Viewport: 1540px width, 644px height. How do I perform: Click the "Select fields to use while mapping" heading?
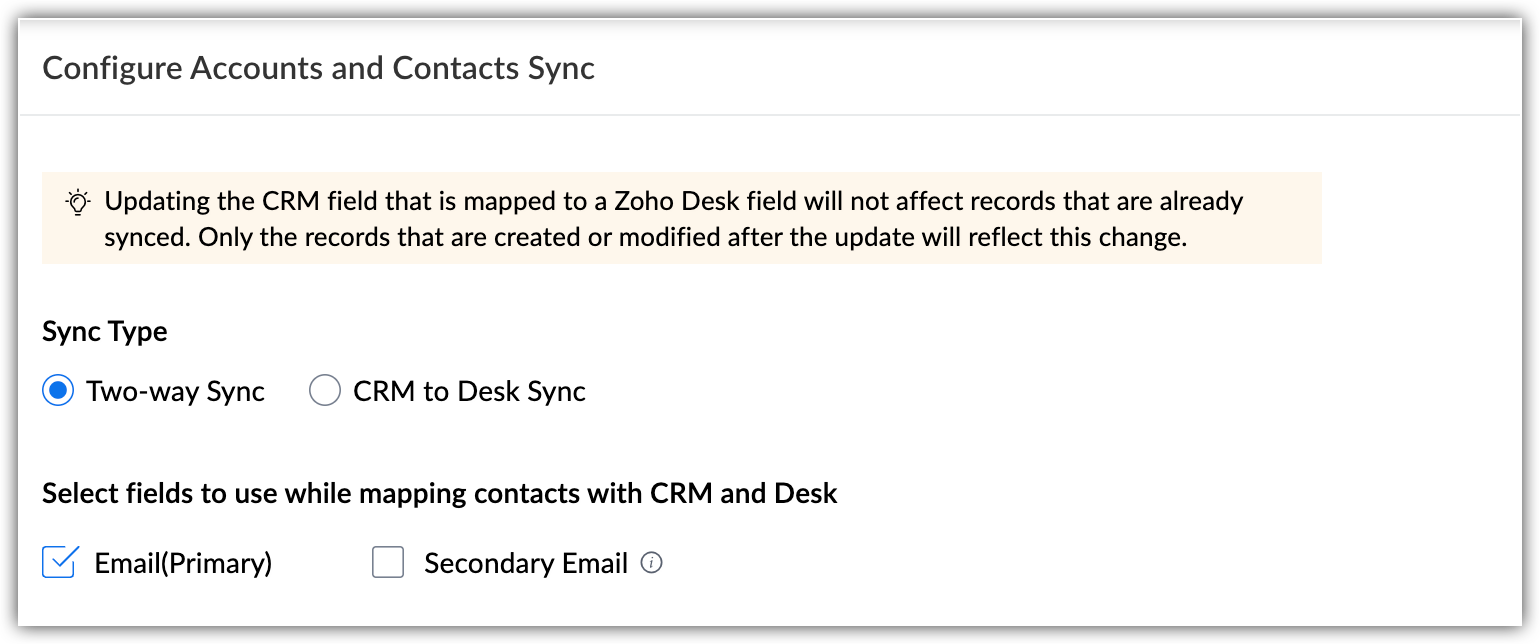tap(440, 494)
